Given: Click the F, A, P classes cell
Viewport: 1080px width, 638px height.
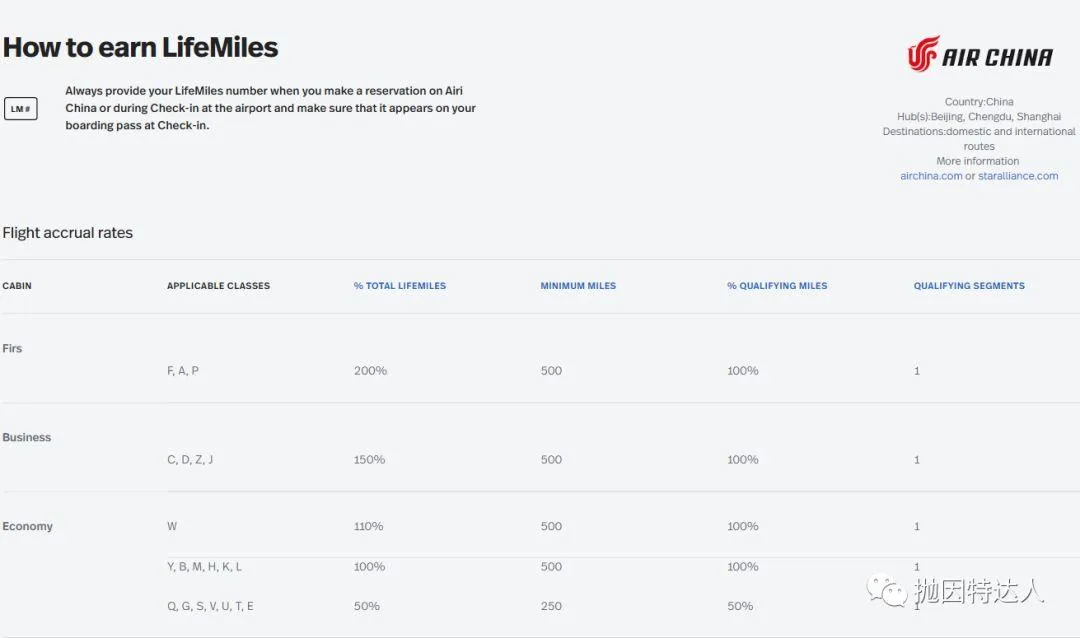Looking at the screenshot, I should [x=183, y=371].
